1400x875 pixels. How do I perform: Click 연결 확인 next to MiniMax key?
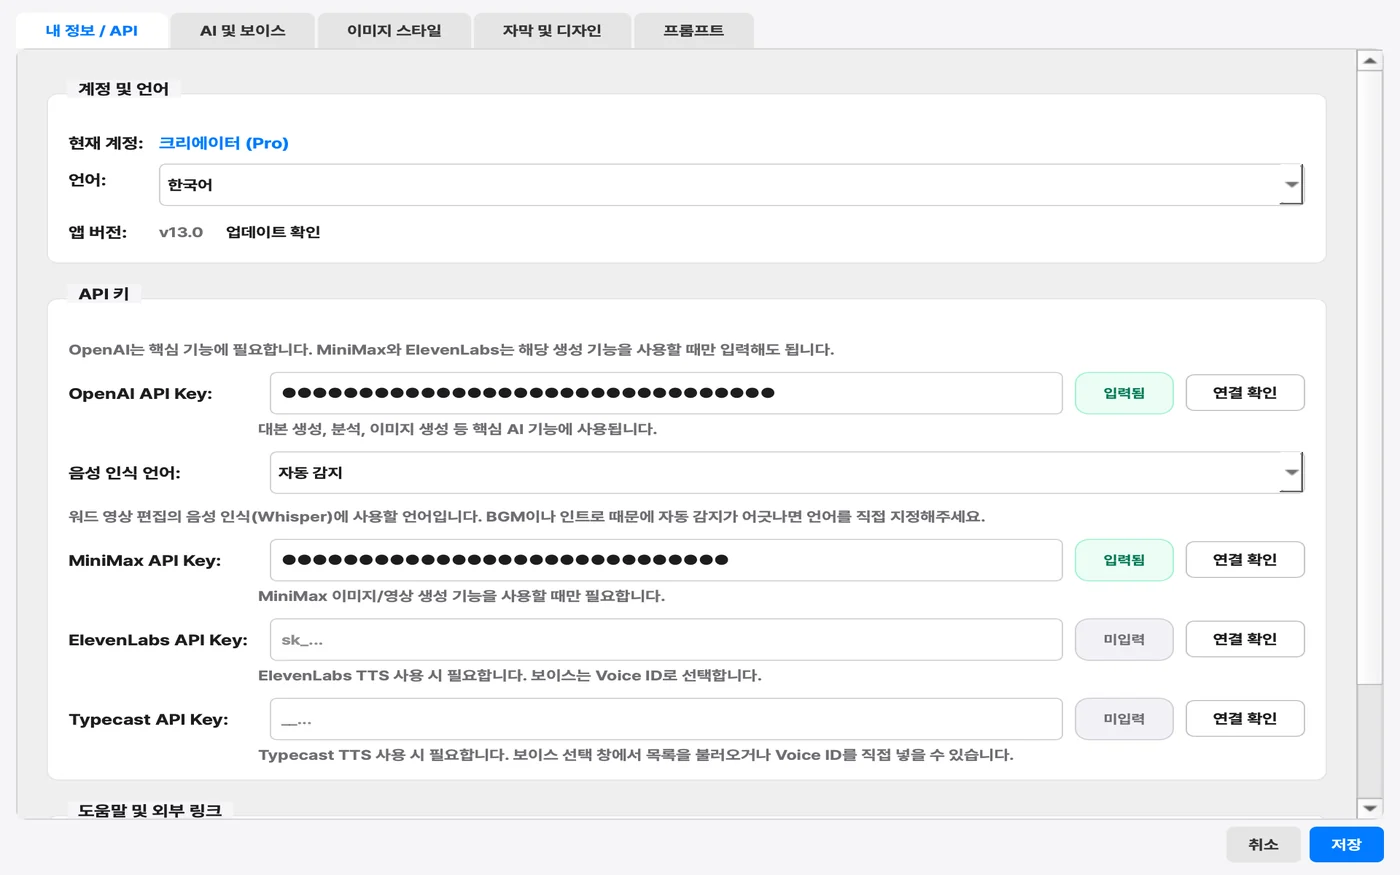click(1245, 560)
